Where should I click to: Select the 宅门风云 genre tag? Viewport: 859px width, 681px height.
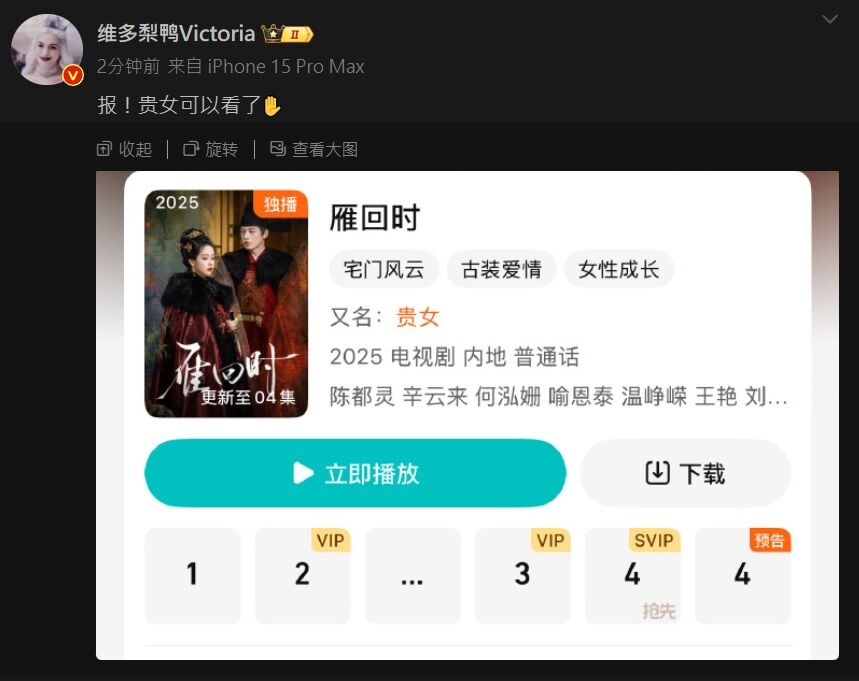(384, 269)
